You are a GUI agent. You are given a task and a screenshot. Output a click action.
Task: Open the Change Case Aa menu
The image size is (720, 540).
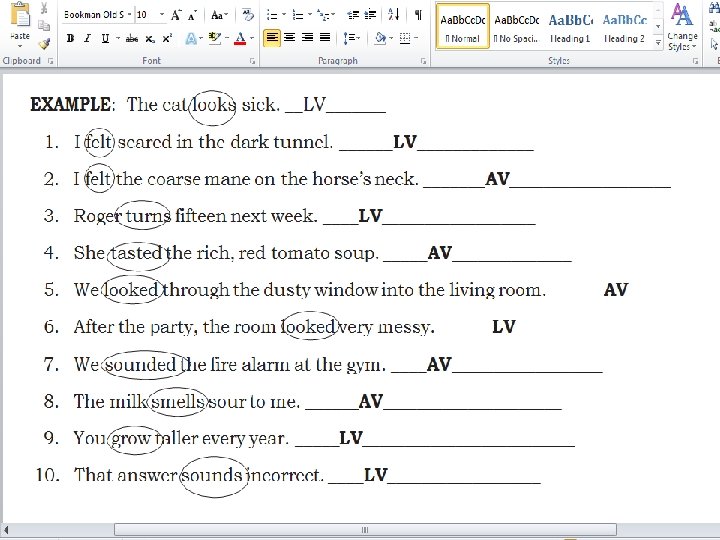219,16
